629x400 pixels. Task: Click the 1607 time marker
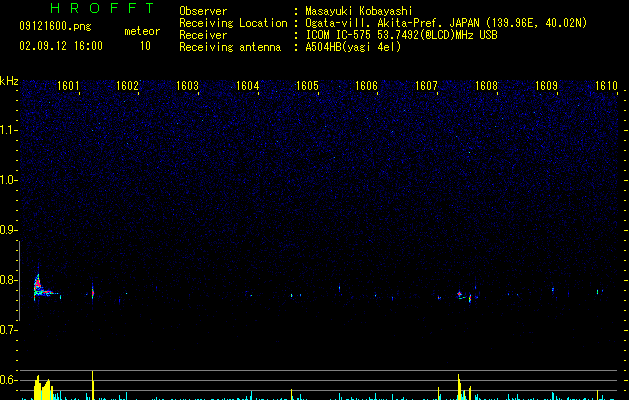pyautogui.click(x=426, y=85)
